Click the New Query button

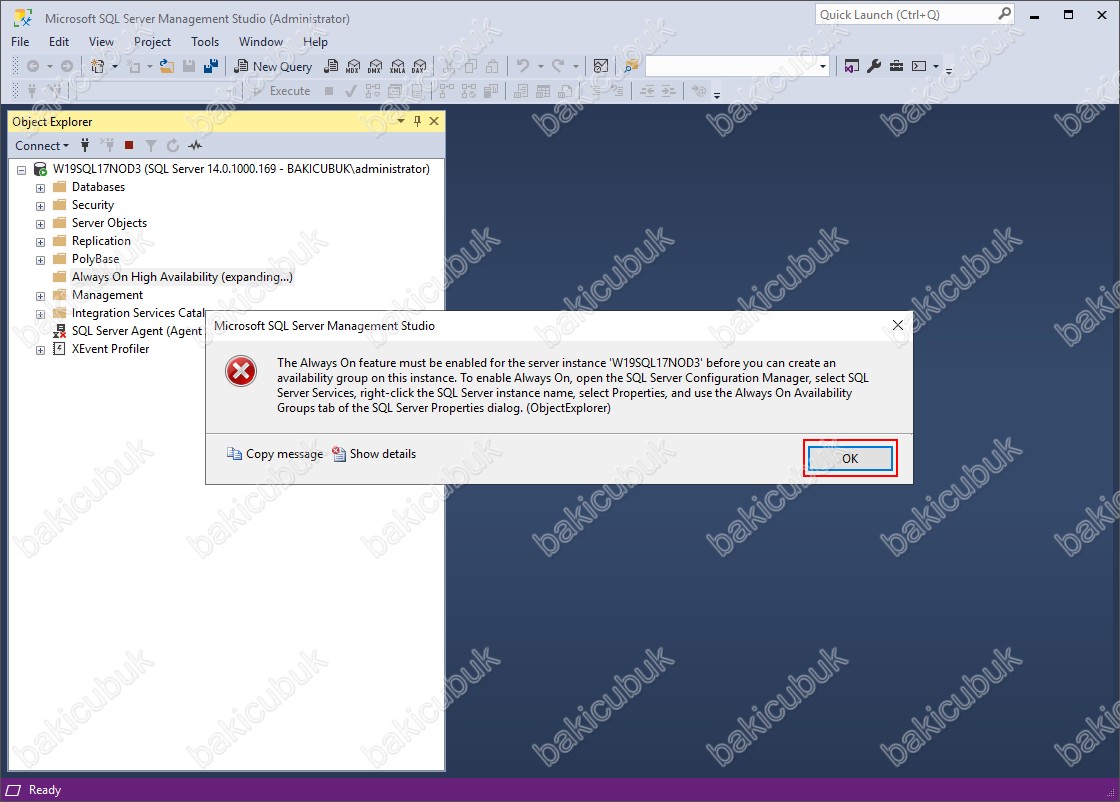[x=274, y=66]
